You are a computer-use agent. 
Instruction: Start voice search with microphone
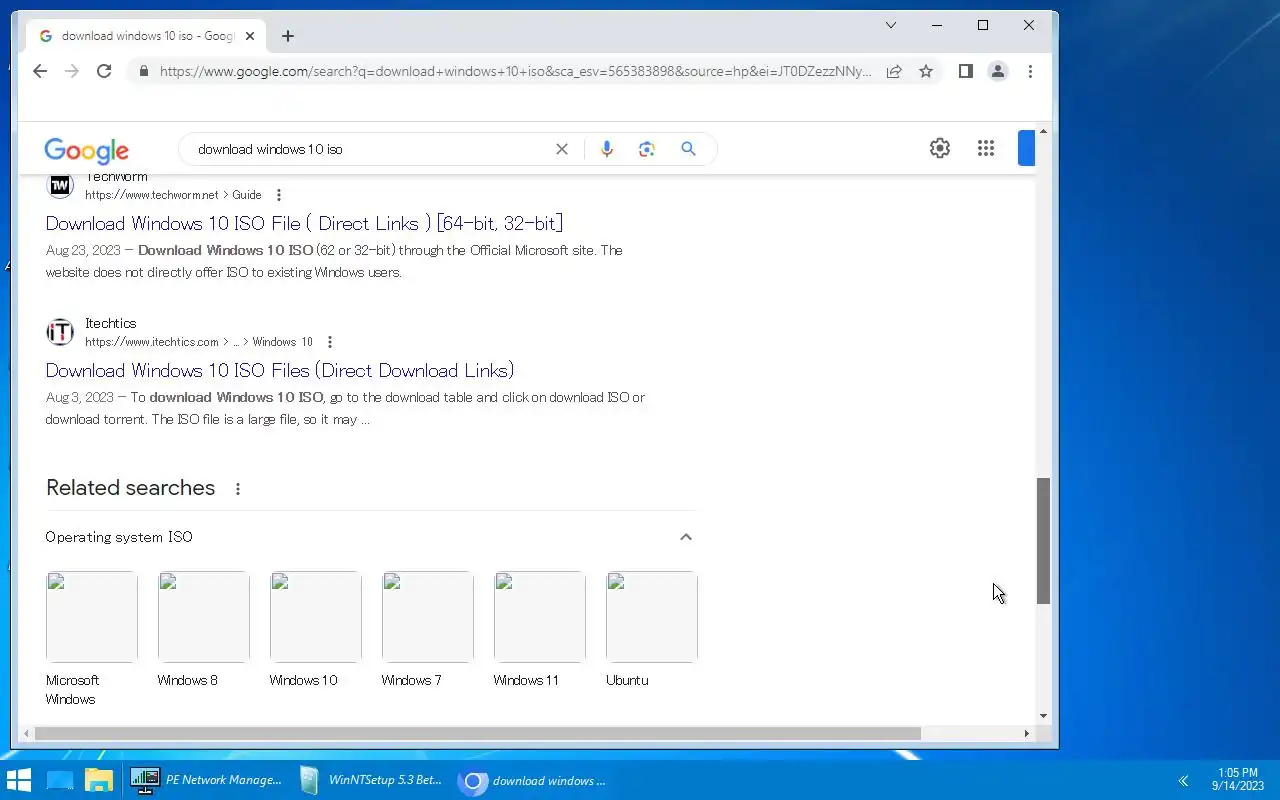tap(606, 149)
